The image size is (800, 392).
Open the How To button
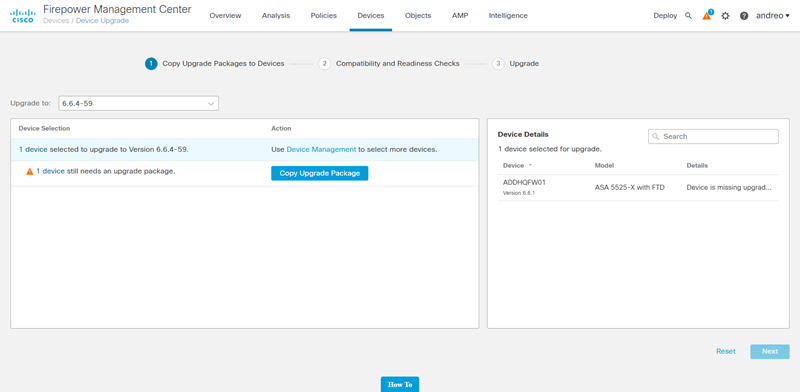[400, 384]
